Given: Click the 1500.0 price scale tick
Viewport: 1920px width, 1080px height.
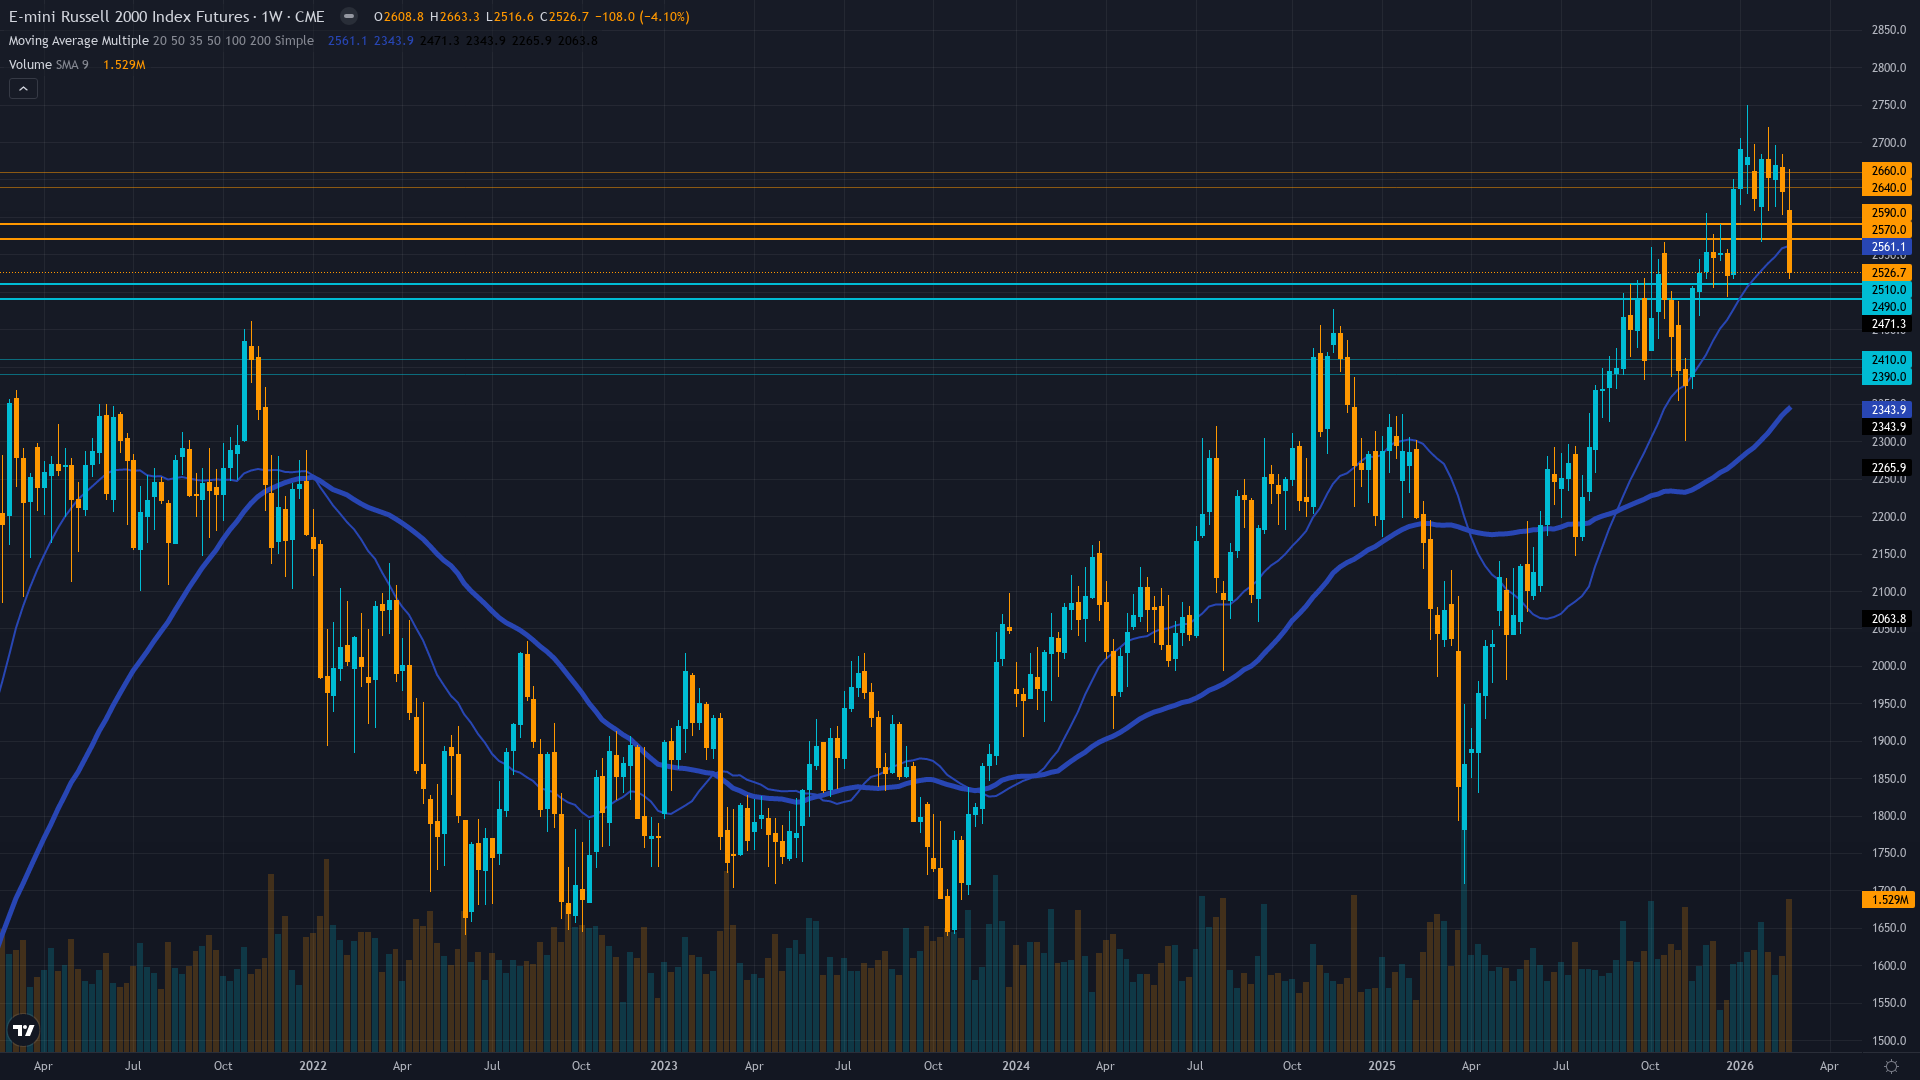Looking at the screenshot, I should pyautogui.click(x=1888, y=1041).
